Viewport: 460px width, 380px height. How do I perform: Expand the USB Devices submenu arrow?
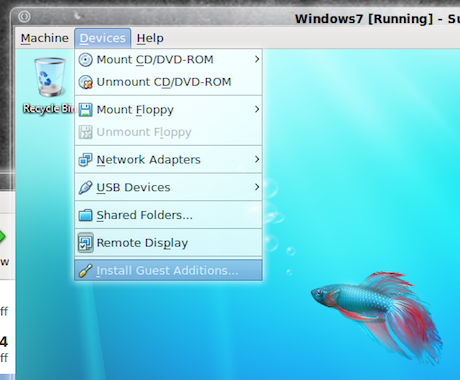(x=257, y=187)
